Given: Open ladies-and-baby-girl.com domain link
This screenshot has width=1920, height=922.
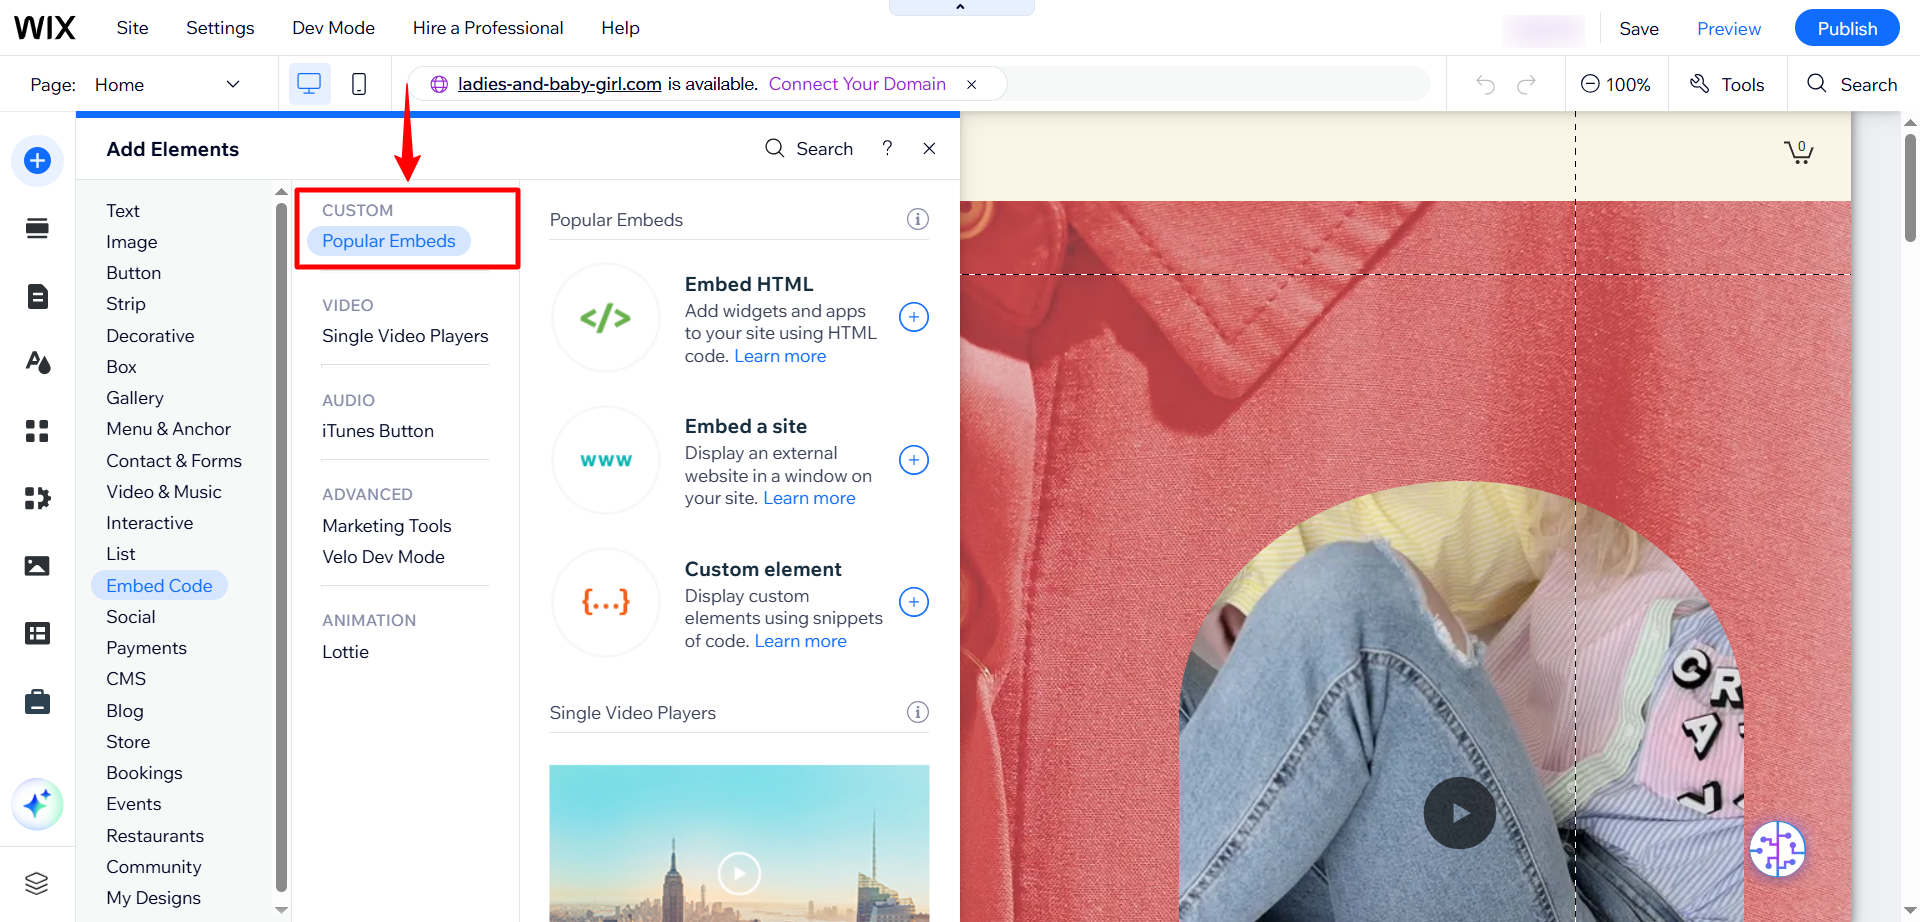Looking at the screenshot, I should pos(559,84).
